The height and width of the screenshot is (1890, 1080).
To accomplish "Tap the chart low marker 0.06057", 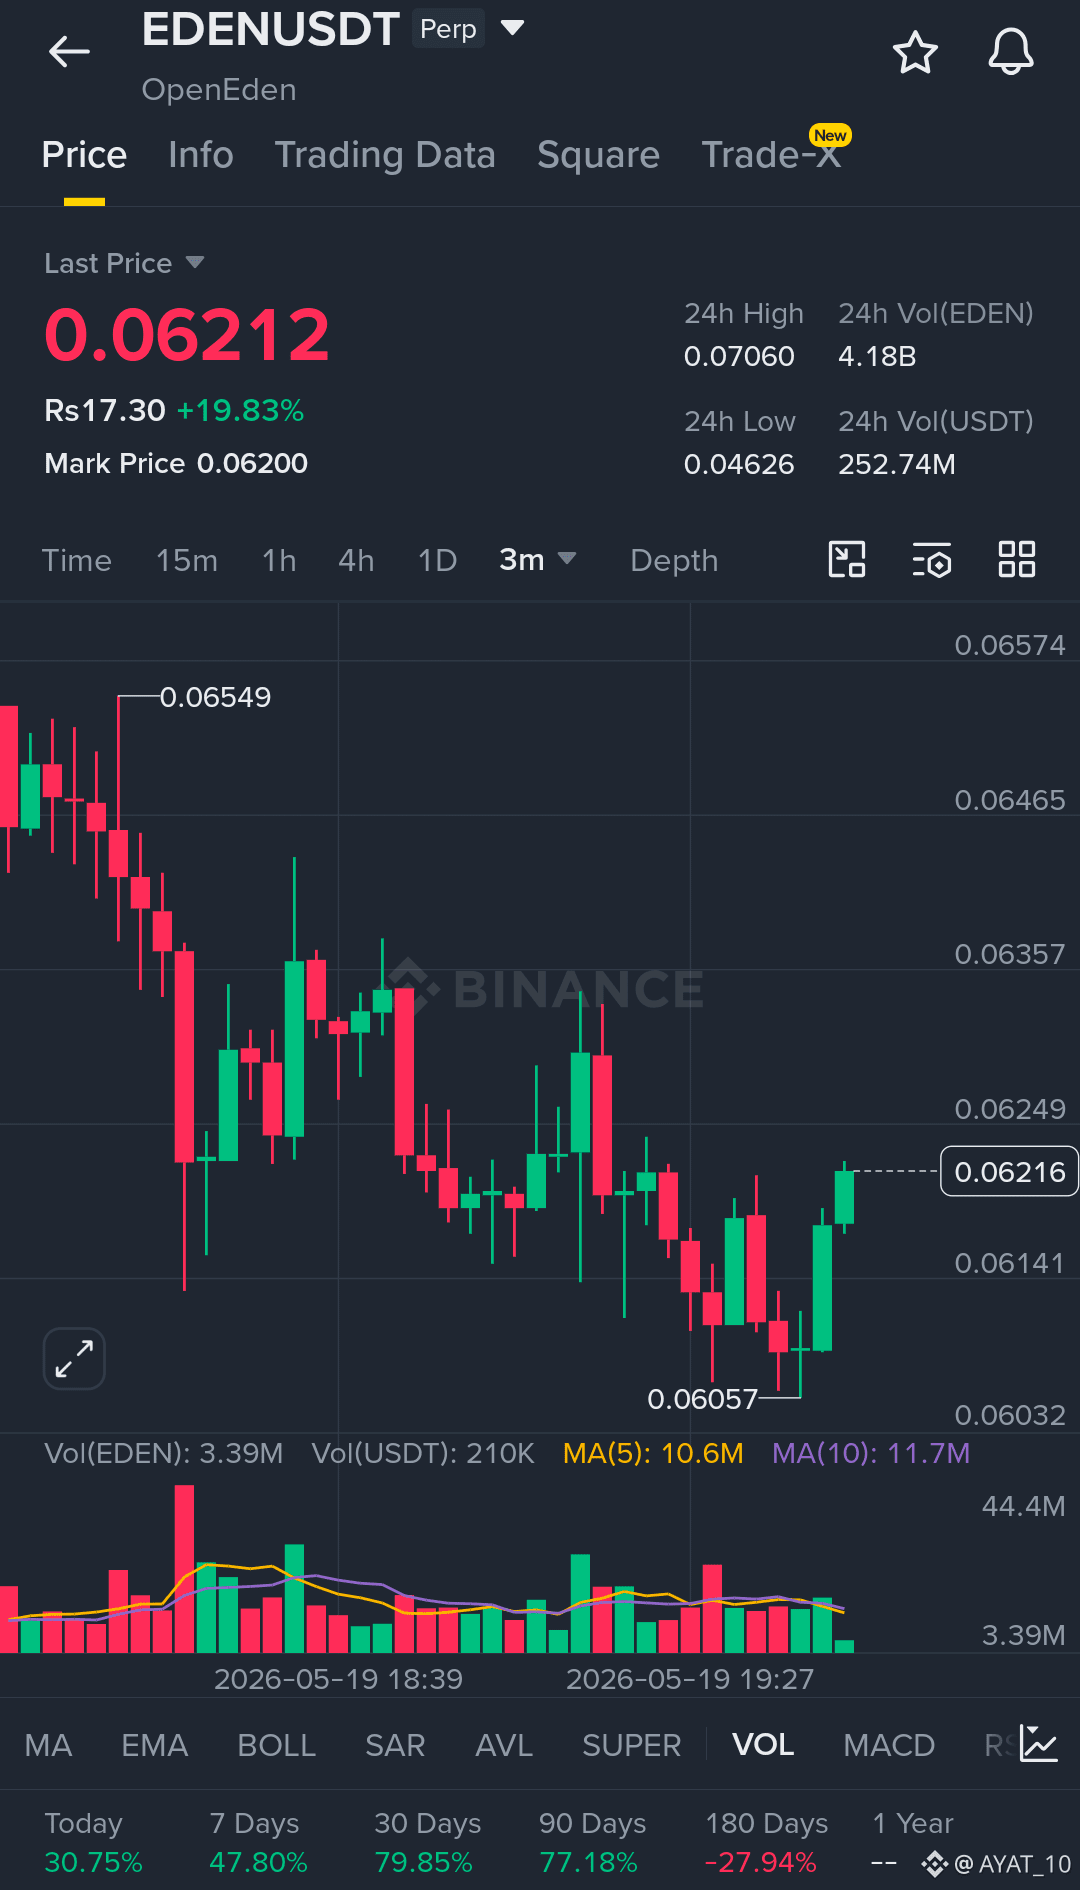I will coord(702,1399).
